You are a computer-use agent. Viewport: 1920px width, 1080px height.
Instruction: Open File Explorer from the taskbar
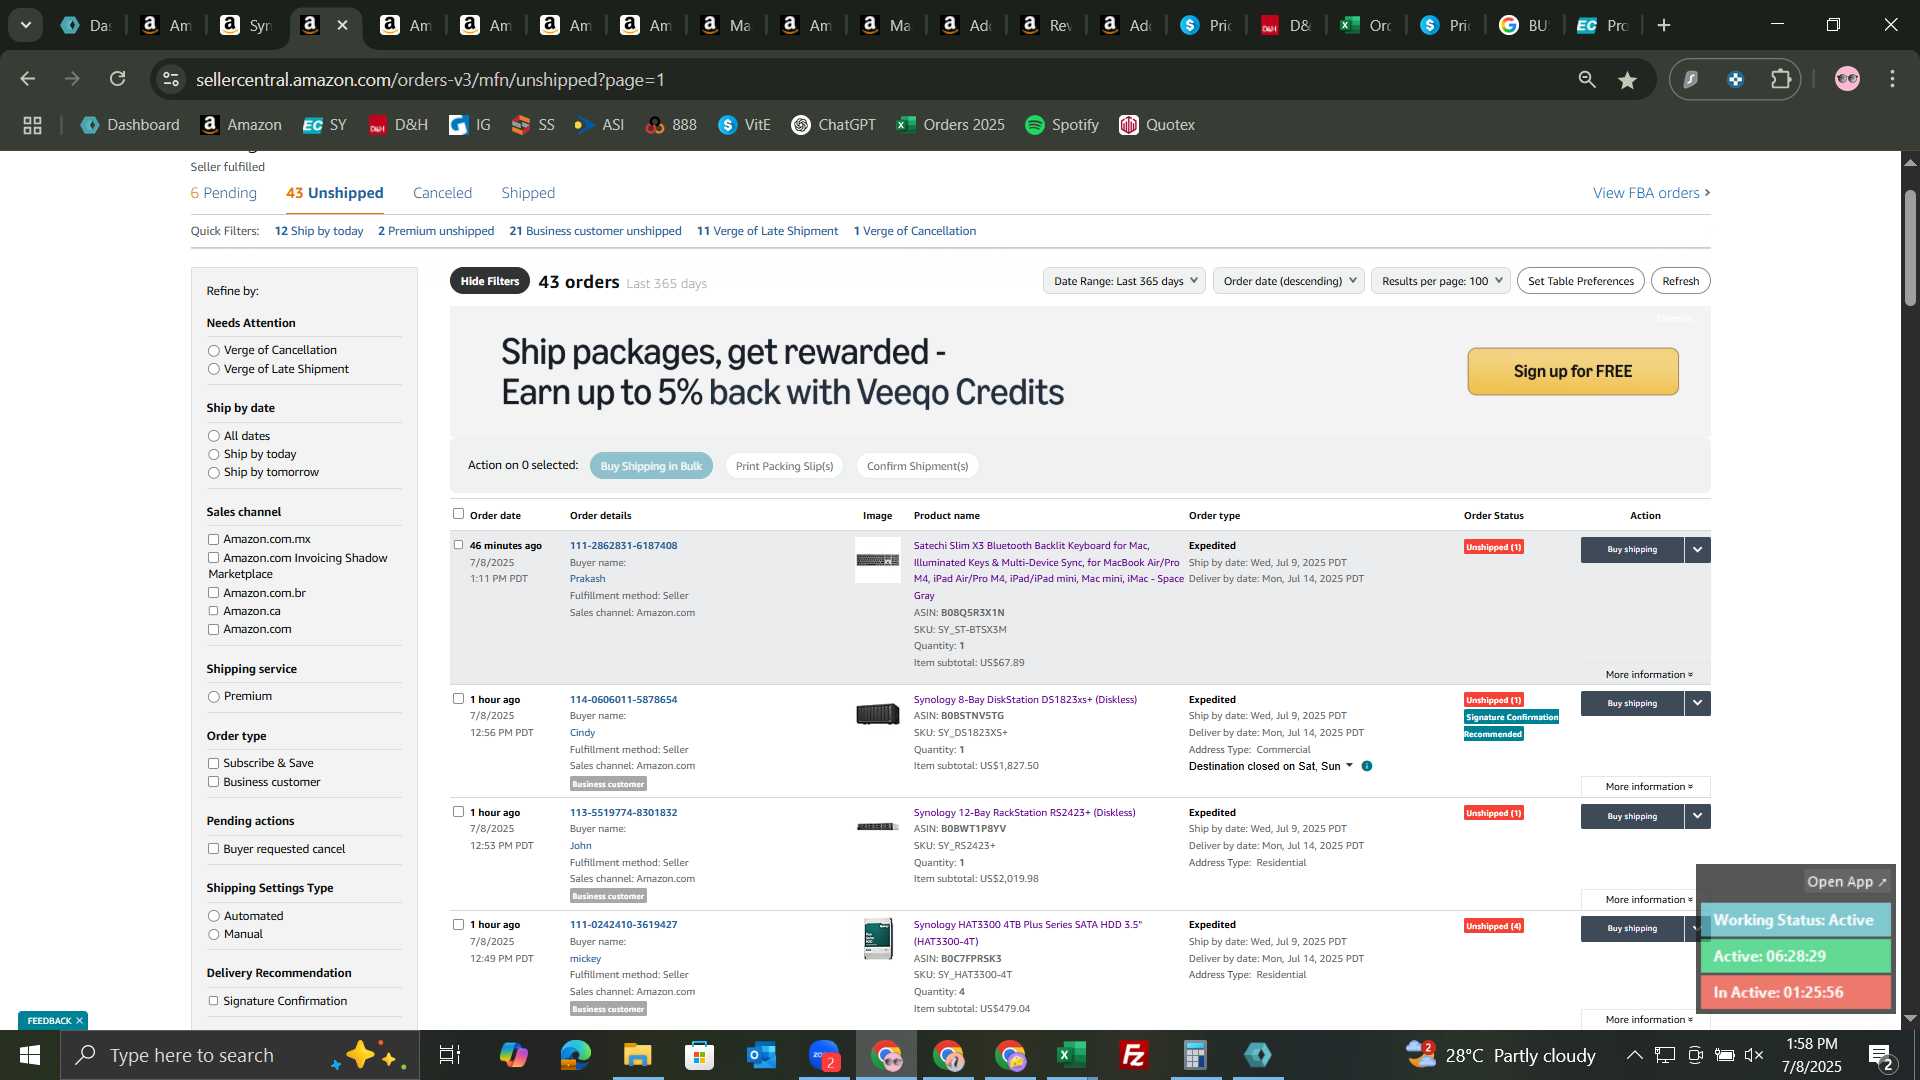637,1055
